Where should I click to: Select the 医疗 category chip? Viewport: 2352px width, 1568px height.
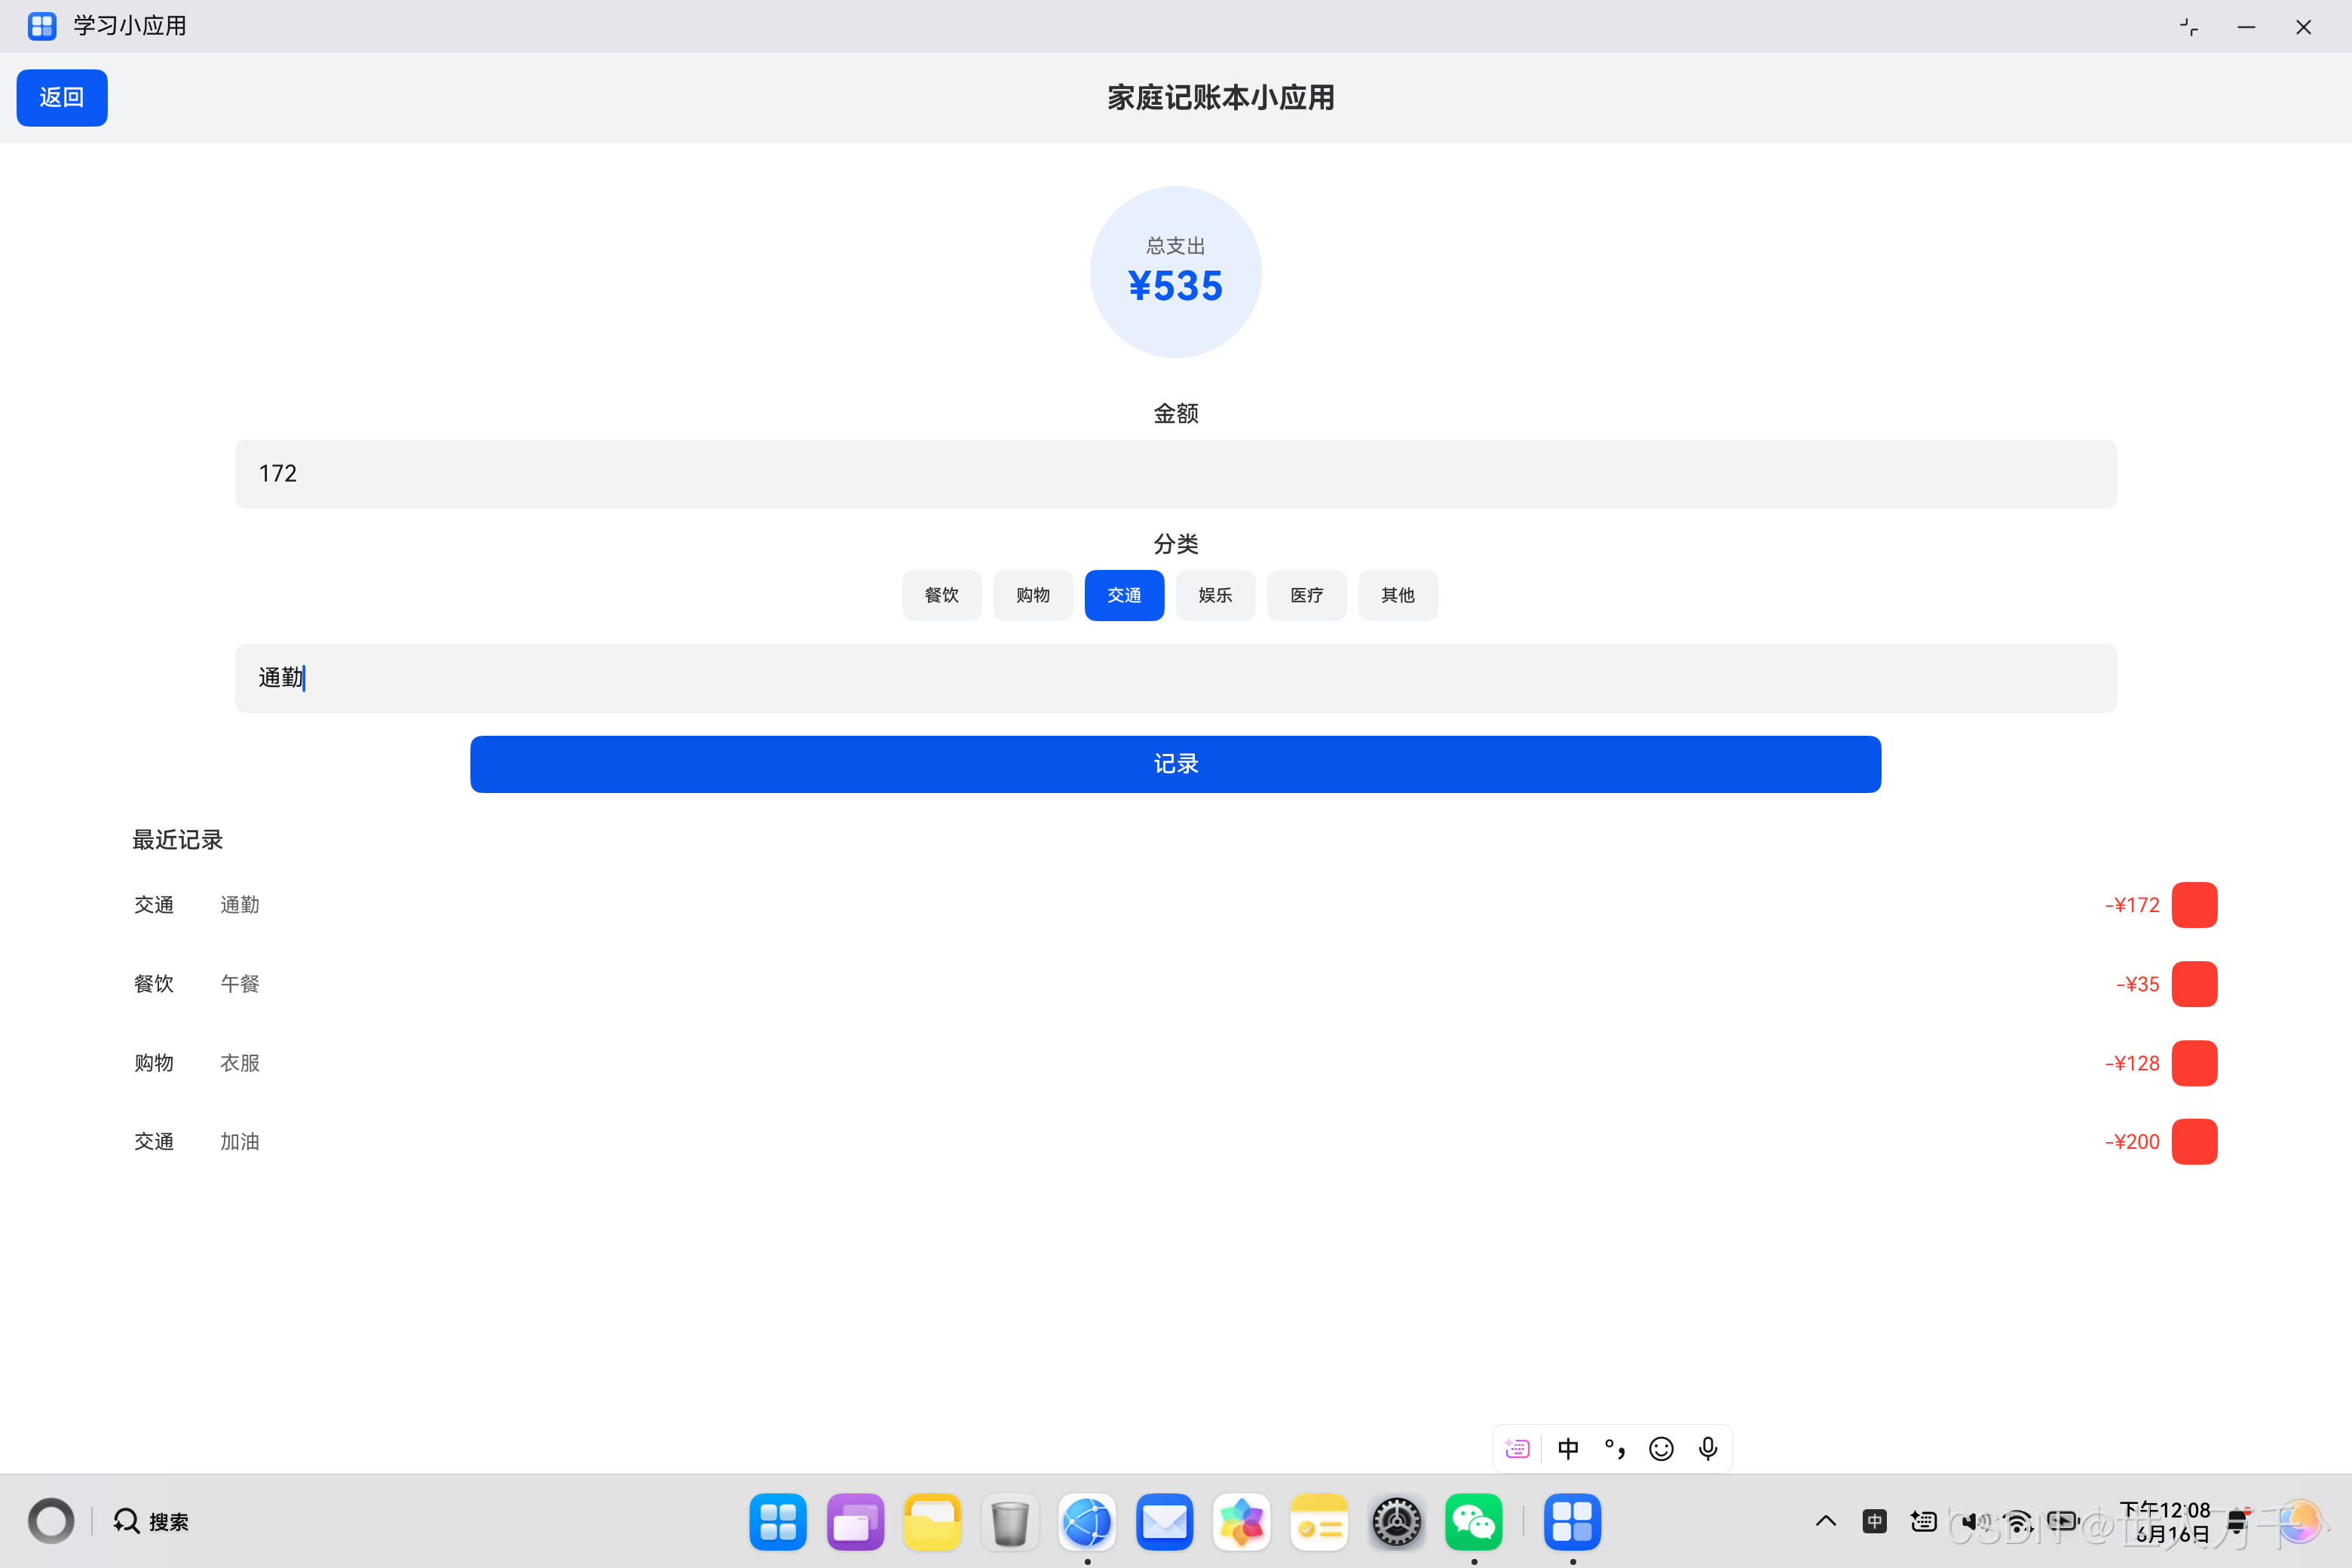pos(1306,596)
